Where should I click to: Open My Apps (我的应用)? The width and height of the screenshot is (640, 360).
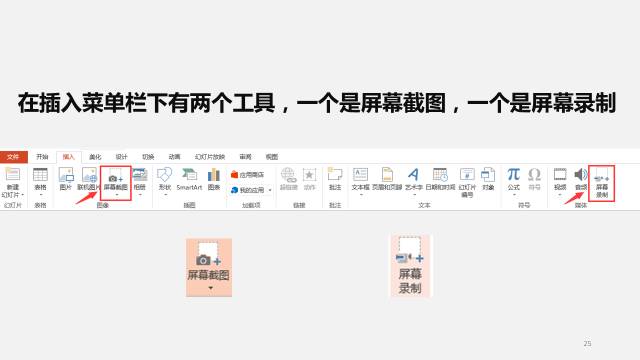click(247, 190)
